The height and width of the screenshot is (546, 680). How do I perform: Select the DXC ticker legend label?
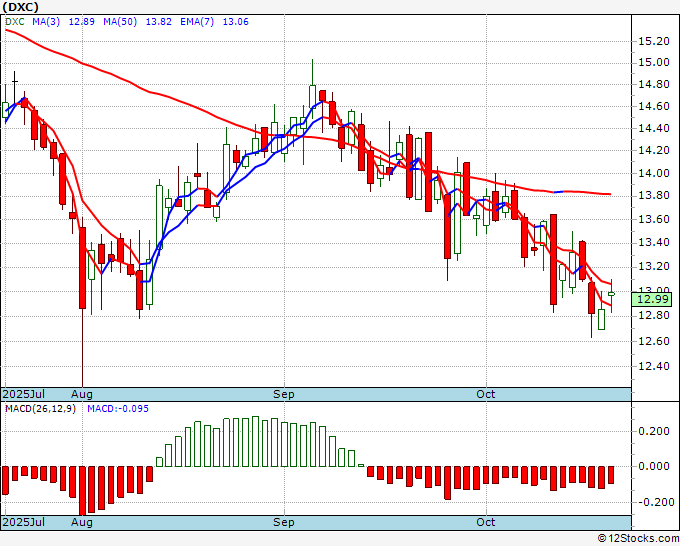(x=15, y=22)
